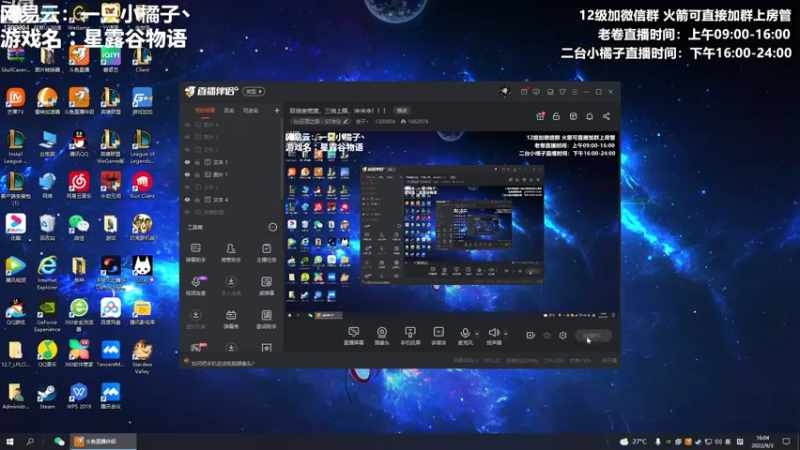Open WeChat from the taskbar

coord(59,441)
